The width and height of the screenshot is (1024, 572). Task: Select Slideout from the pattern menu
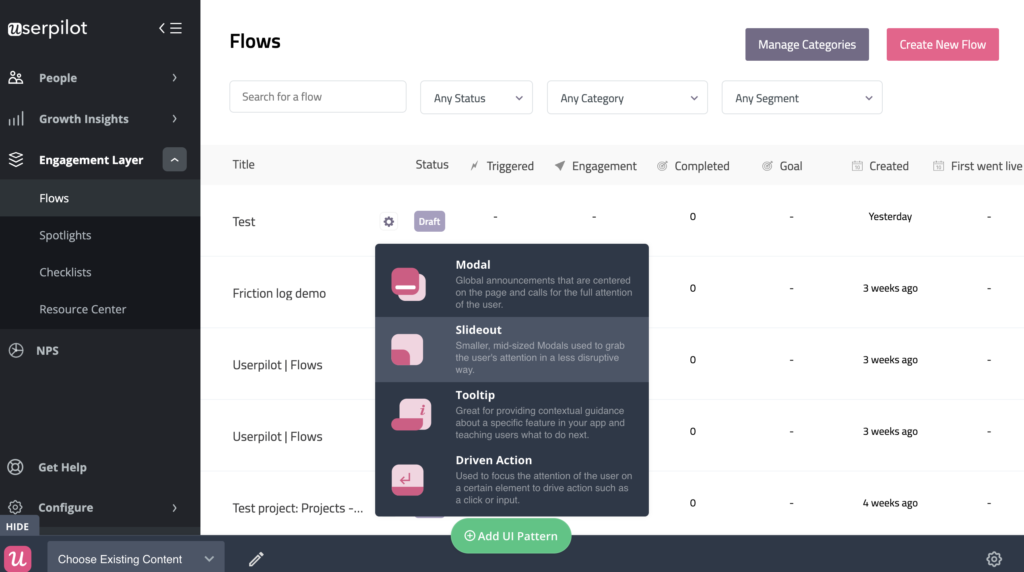point(512,349)
